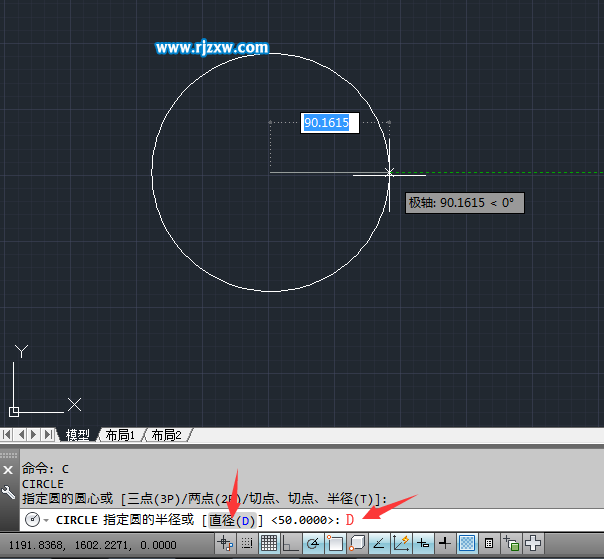Image resolution: width=604 pixels, height=559 pixels.
Task: Go to next layout tab arrow
Action: 34,435
